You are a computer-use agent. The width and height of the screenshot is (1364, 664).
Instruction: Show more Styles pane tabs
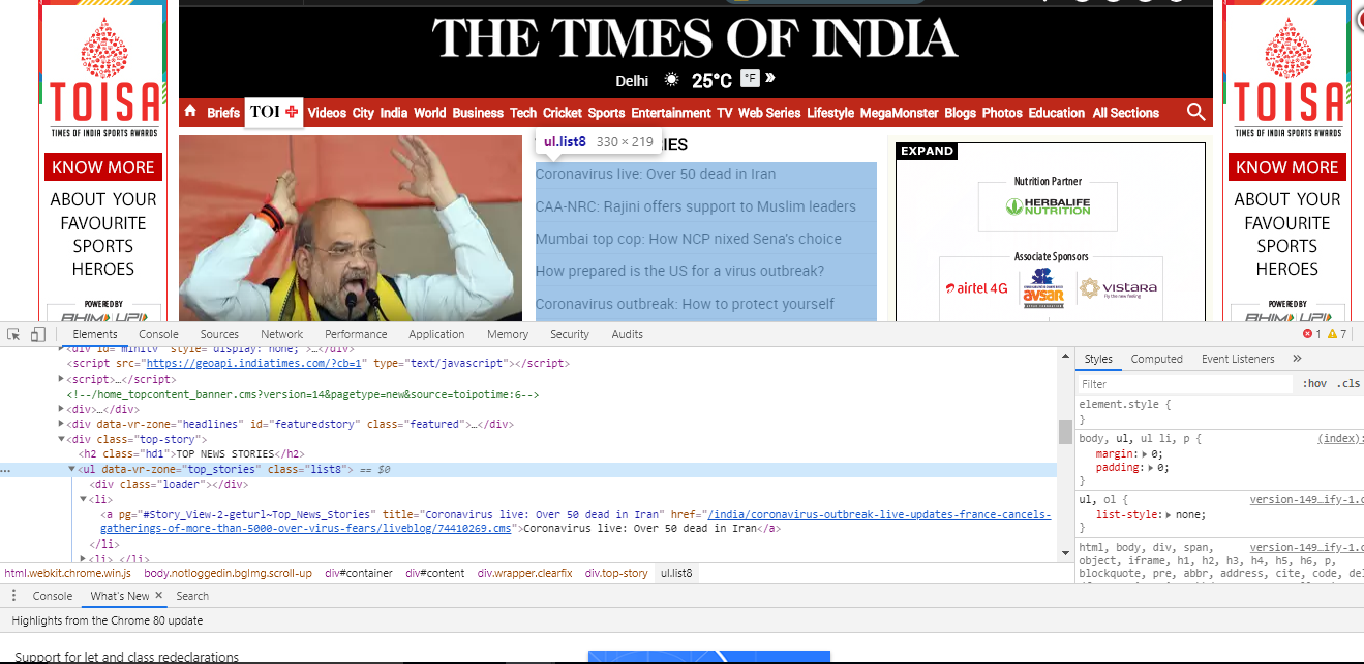tap(1297, 359)
